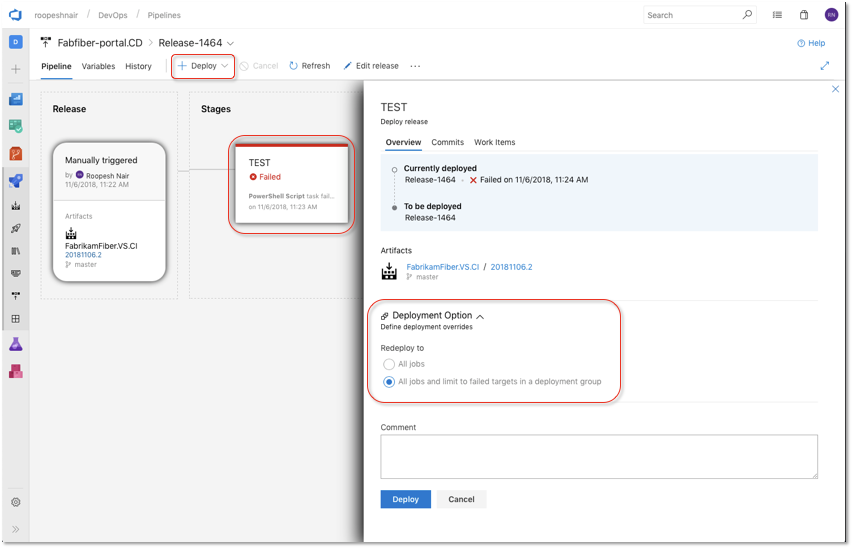Screen dimensions: 853x549
Task: Open Boards icon in left sidebar
Action: click(16, 126)
